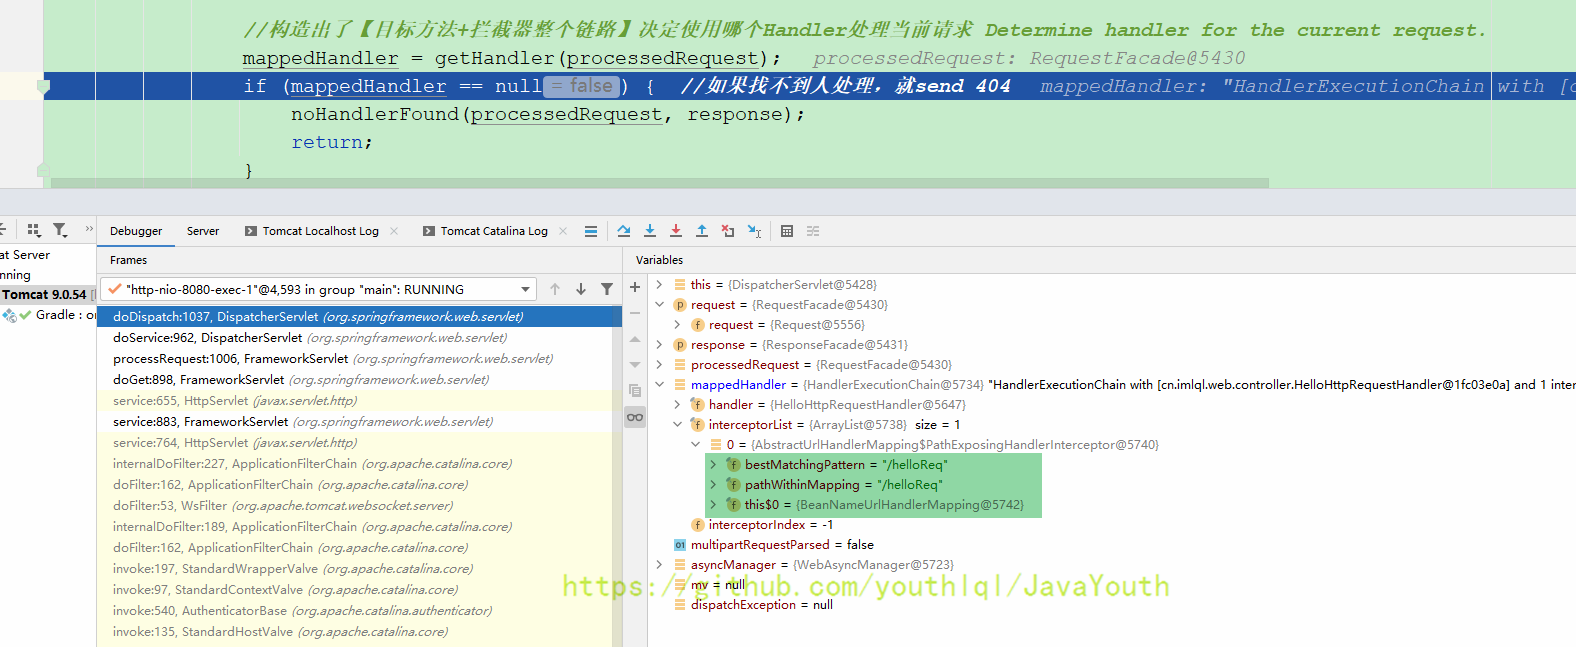
Task: Toggle the show watches glasses icon
Action: tap(635, 417)
